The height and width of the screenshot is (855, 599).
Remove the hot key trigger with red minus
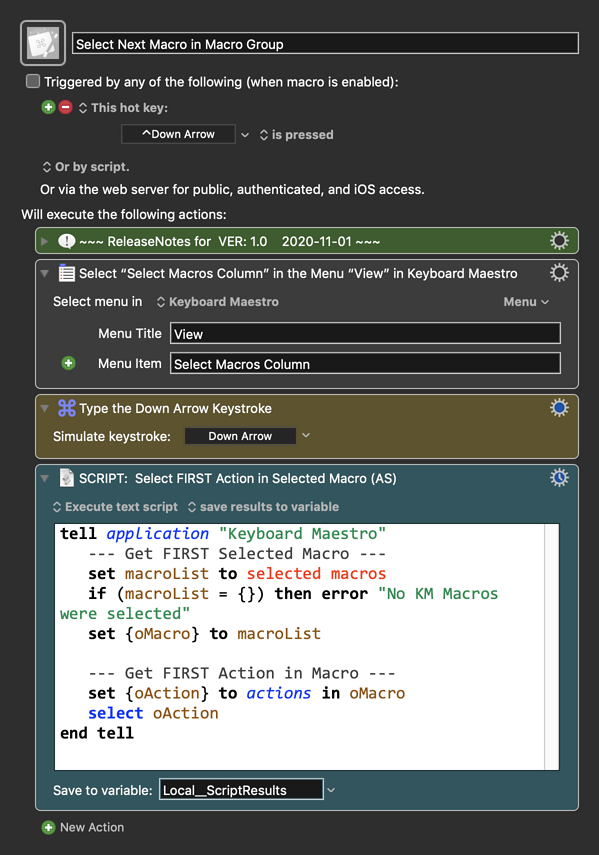coord(65,107)
